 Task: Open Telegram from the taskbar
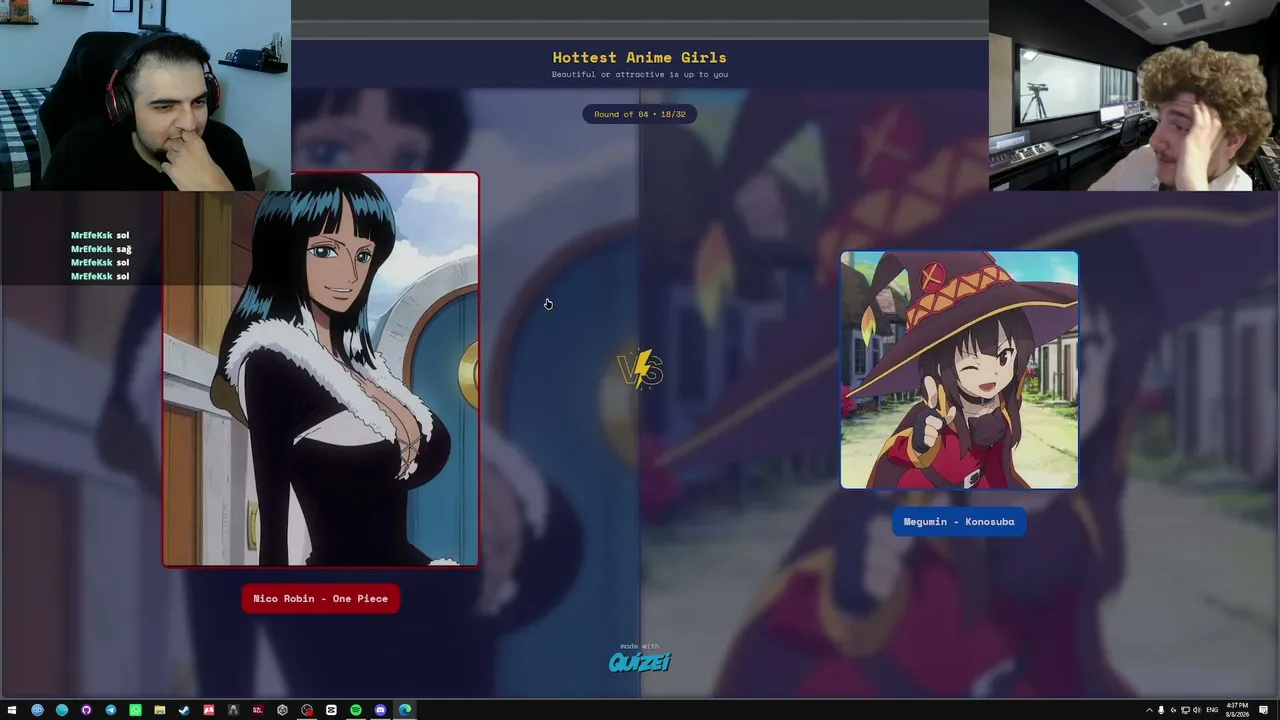pos(111,710)
